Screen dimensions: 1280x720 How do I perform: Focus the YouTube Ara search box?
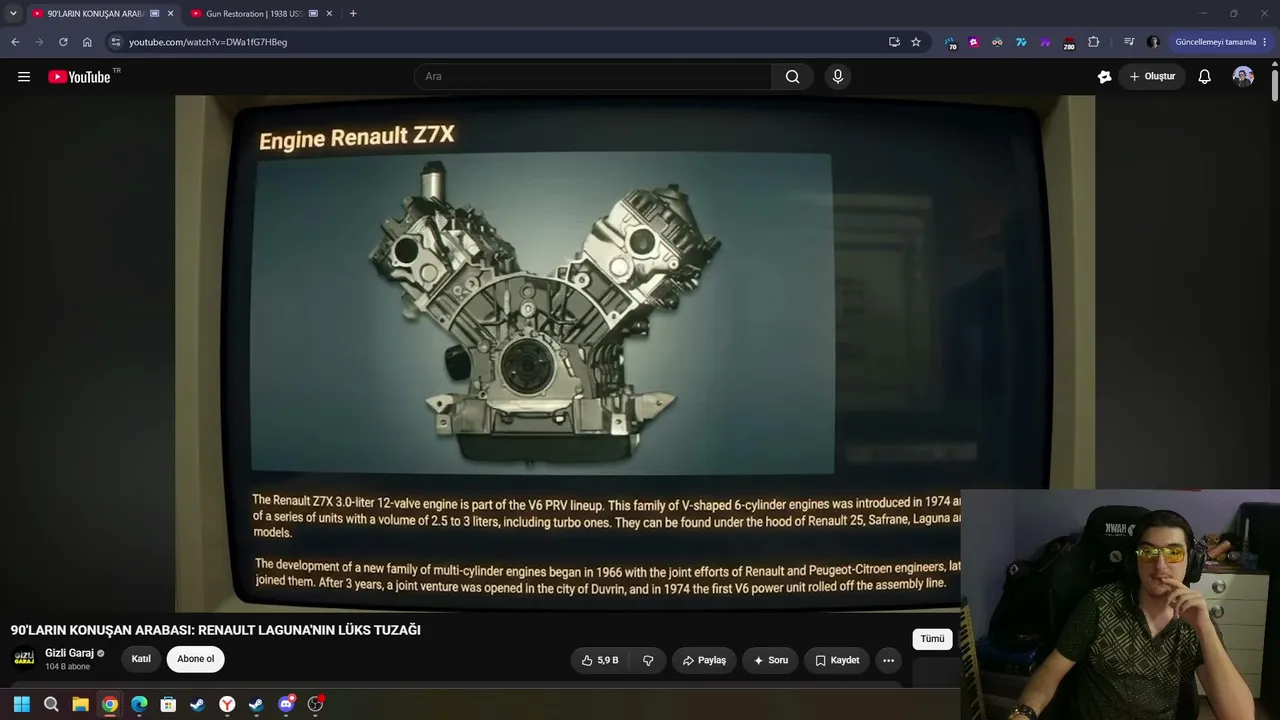click(593, 77)
